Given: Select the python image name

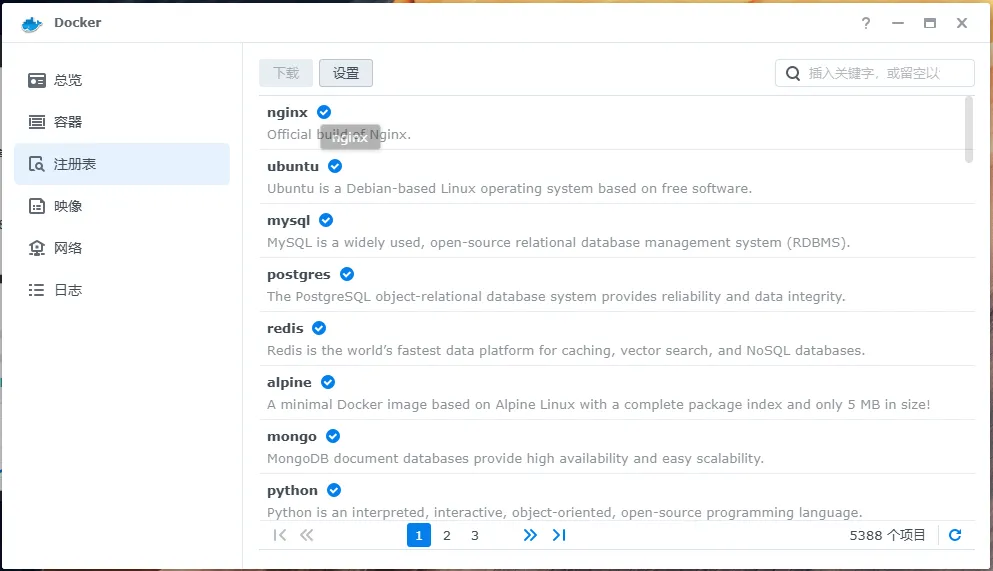Looking at the screenshot, I should point(293,491).
